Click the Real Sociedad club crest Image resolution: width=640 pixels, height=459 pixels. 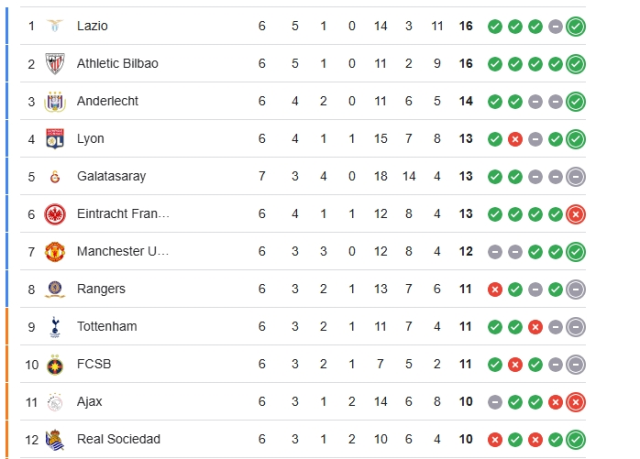55,439
